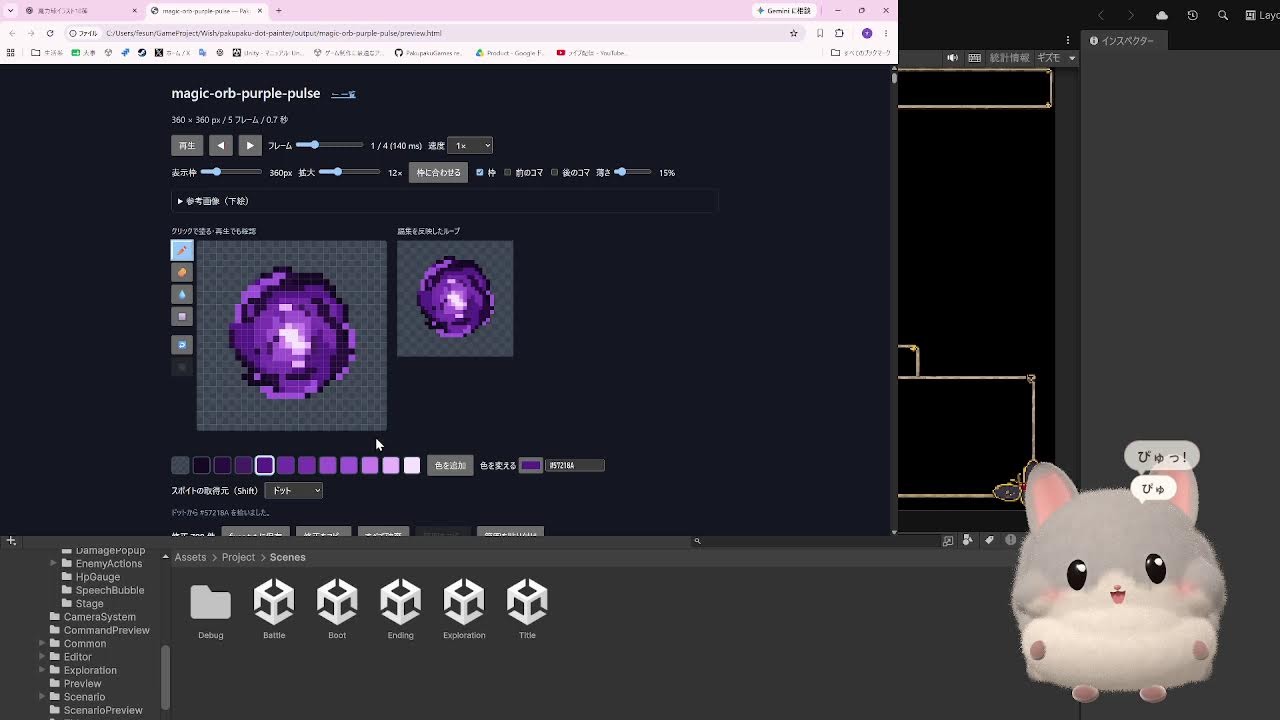Click Assets in the project breadcrumb

190,557
